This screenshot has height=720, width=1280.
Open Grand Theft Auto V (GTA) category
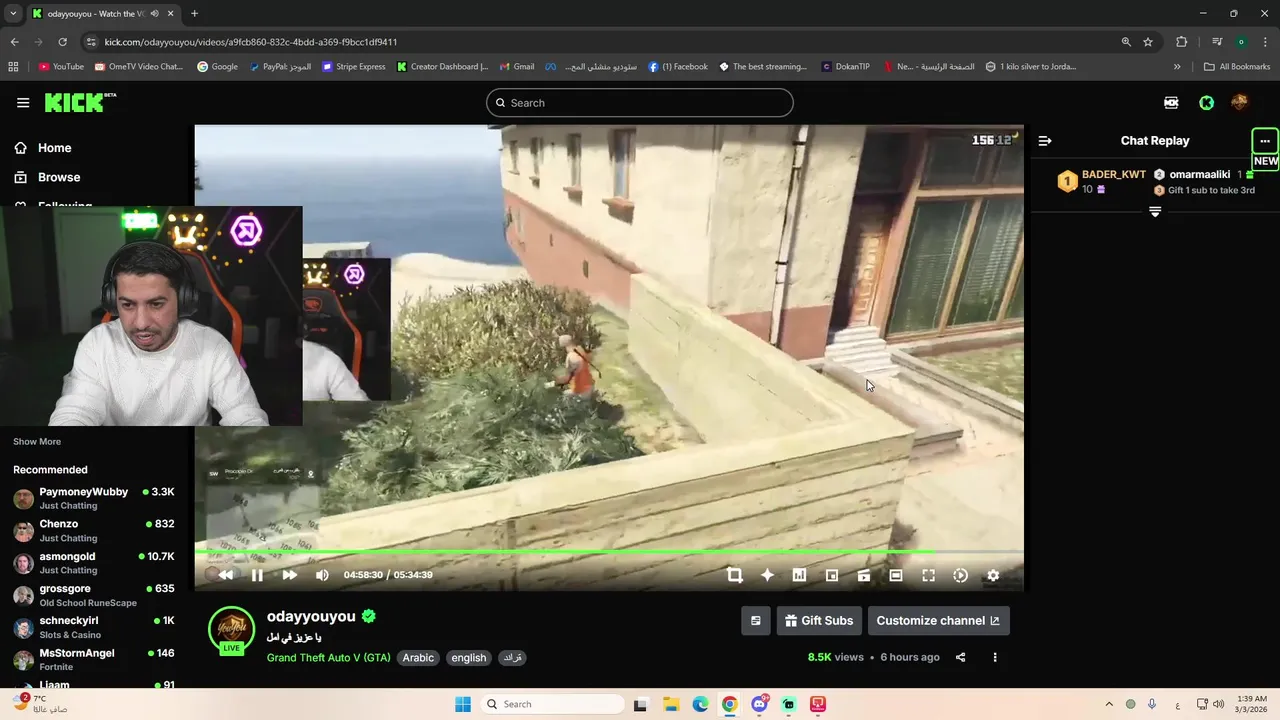329,658
